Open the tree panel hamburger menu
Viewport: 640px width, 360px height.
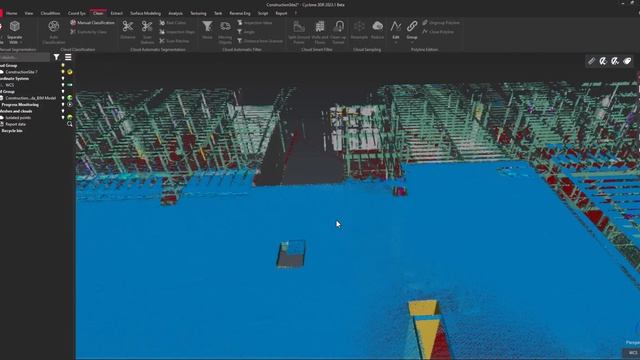[x=68, y=57]
